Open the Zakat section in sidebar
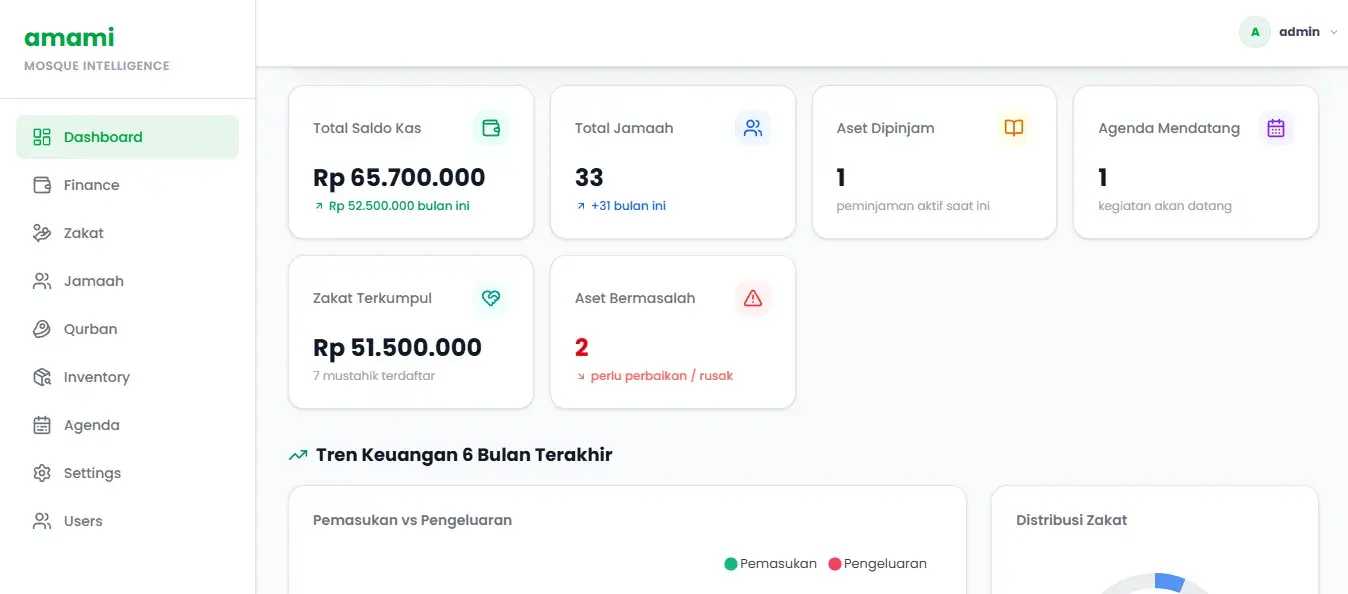 tap(127, 233)
